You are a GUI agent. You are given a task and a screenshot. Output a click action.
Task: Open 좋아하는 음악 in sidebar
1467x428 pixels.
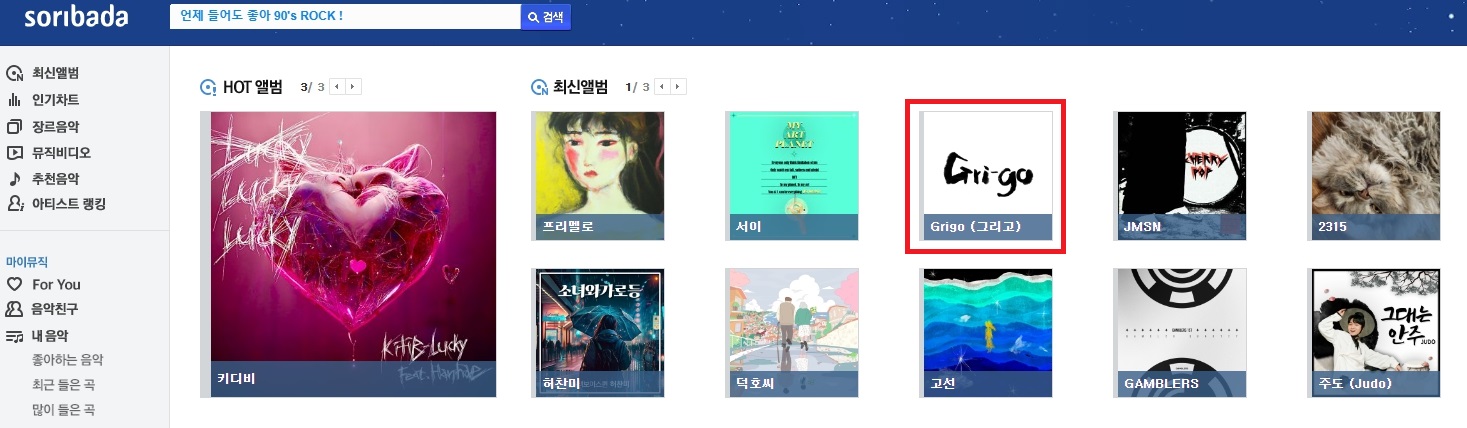pyautogui.click(x=68, y=360)
